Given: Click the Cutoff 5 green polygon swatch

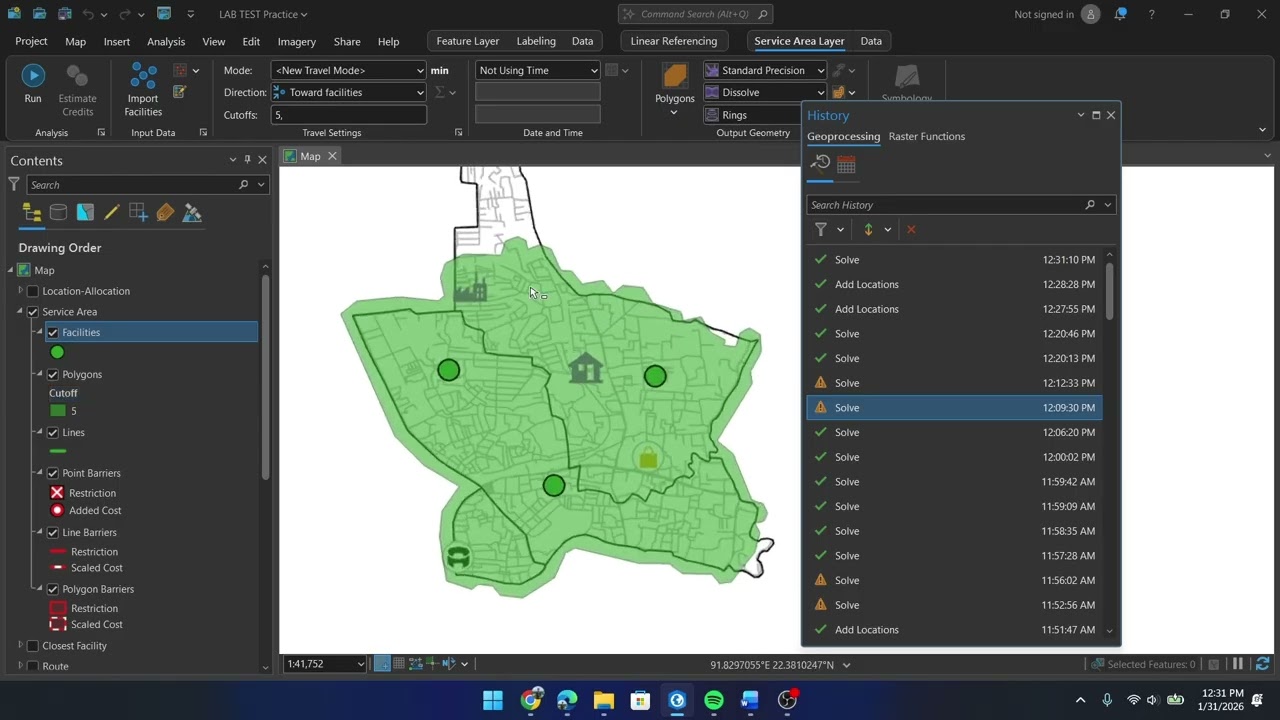Looking at the screenshot, I should (58, 411).
